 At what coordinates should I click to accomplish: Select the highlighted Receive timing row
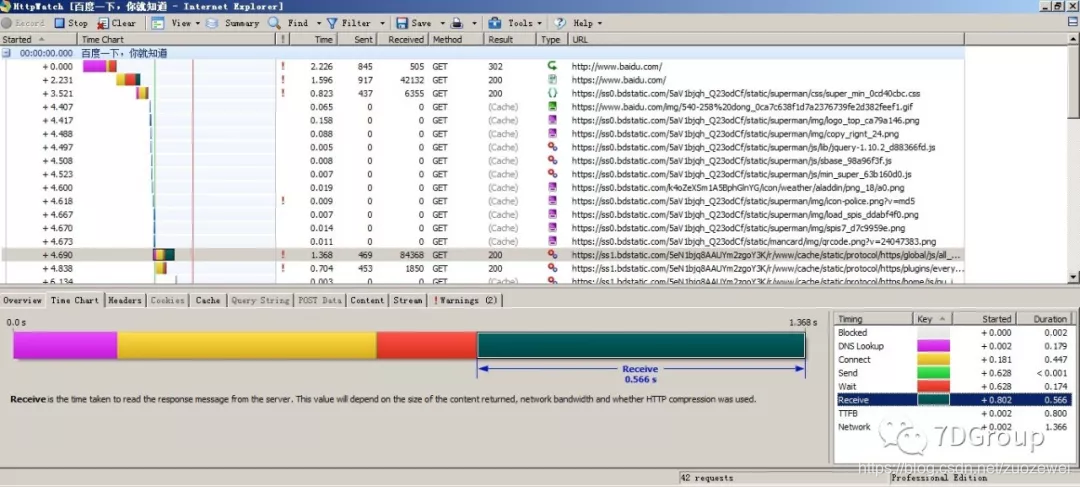pos(953,400)
